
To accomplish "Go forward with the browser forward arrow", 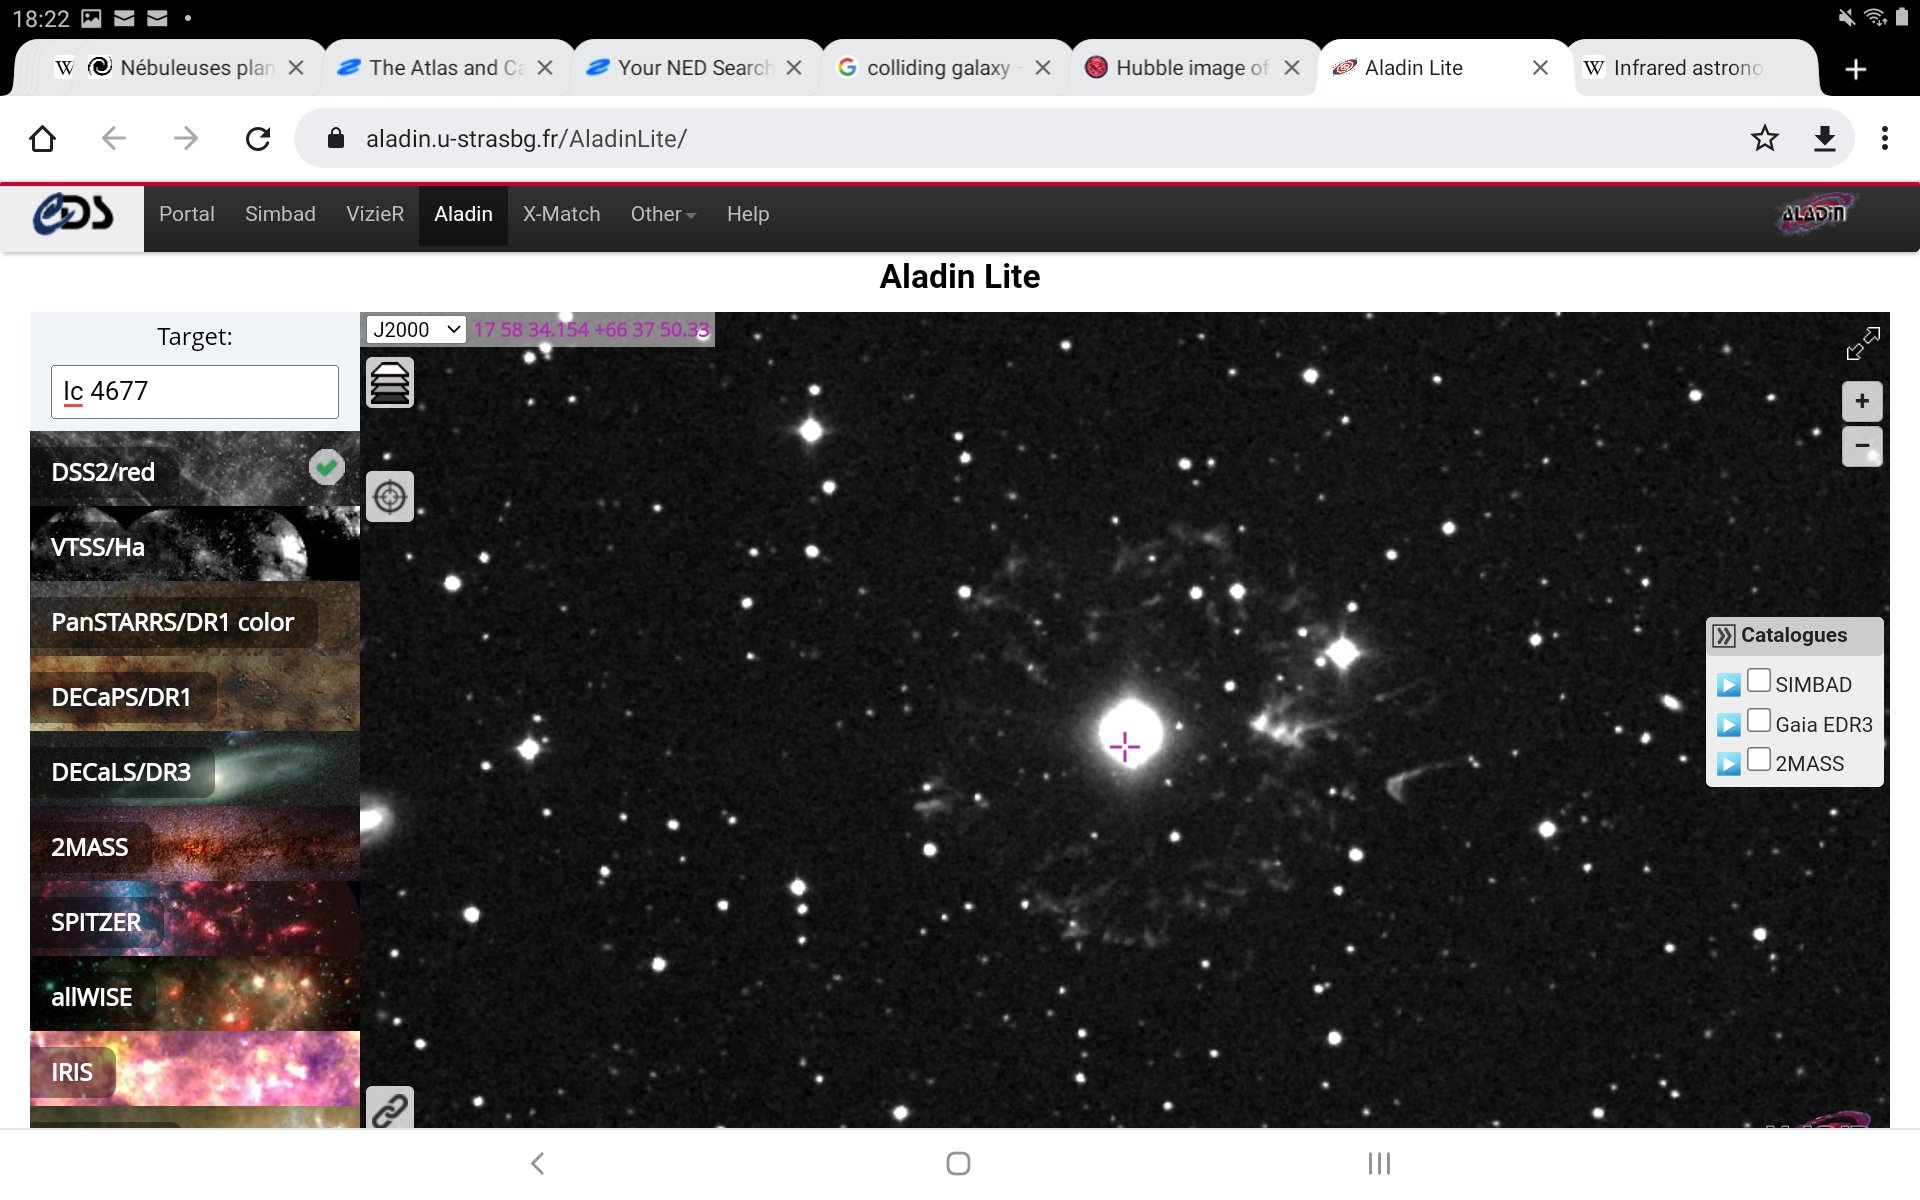I will click(x=186, y=138).
